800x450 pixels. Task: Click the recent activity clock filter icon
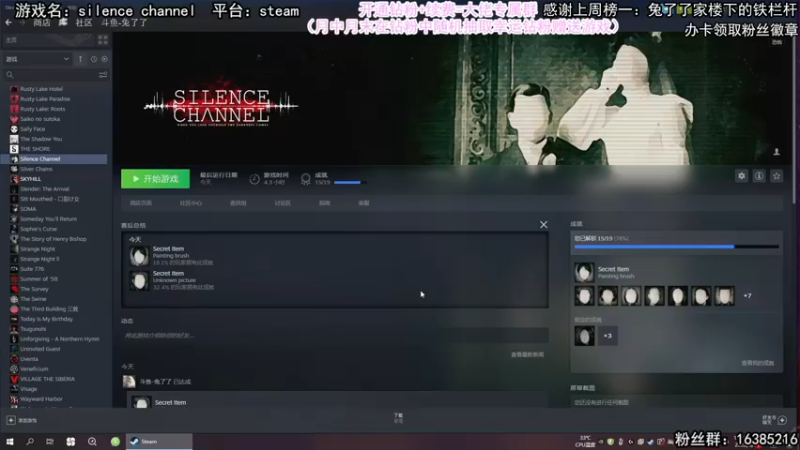pyautogui.click(x=93, y=59)
